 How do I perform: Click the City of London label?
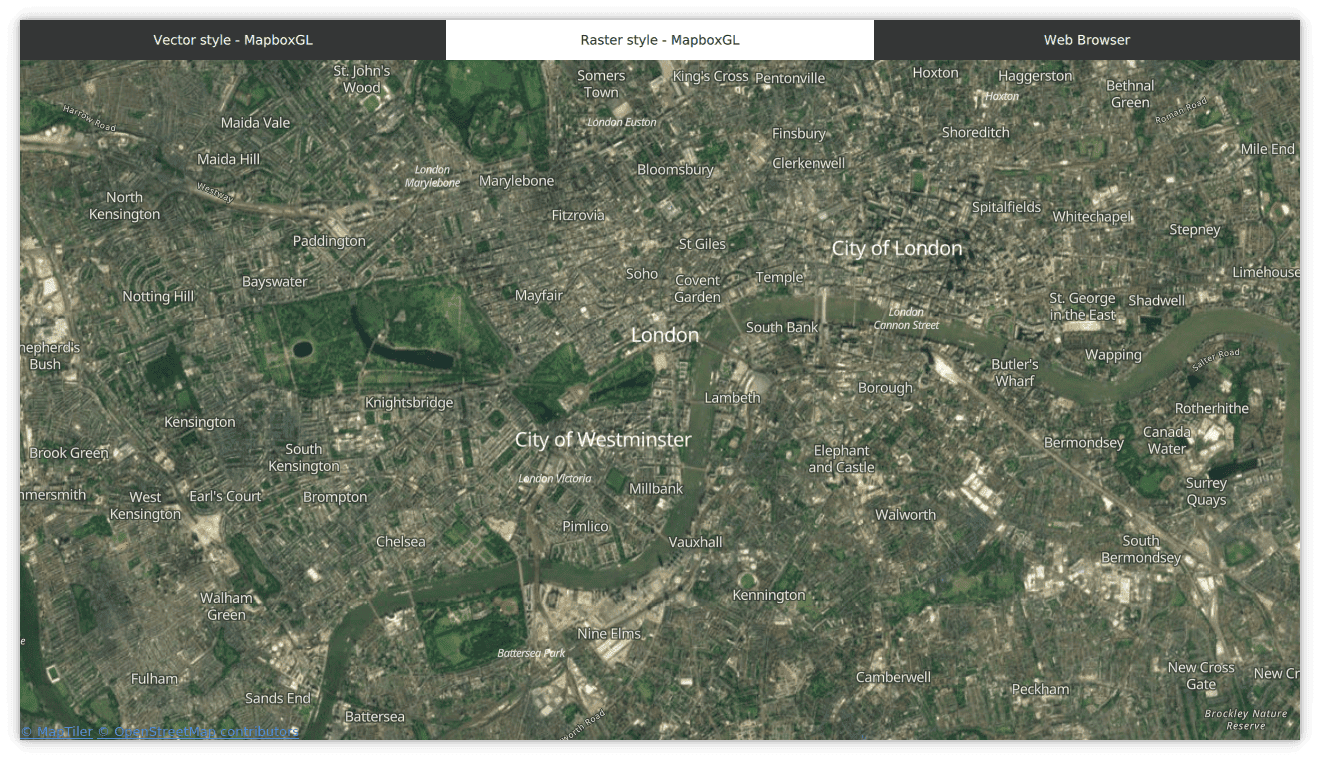pos(897,248)
